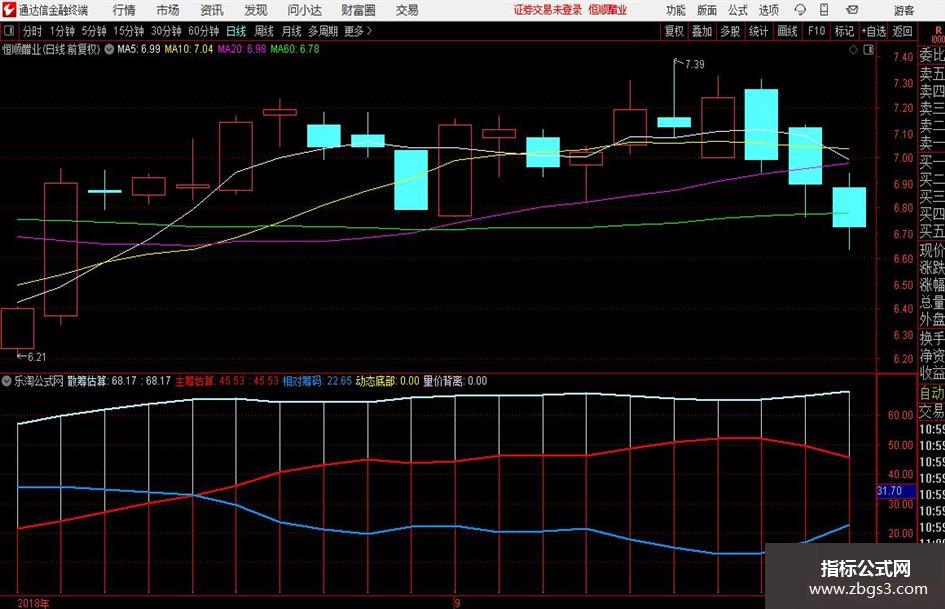Screen dimensions: 945x609
Task: Click the 恒顺醋业 stock name in title bar
Action: 607,10
